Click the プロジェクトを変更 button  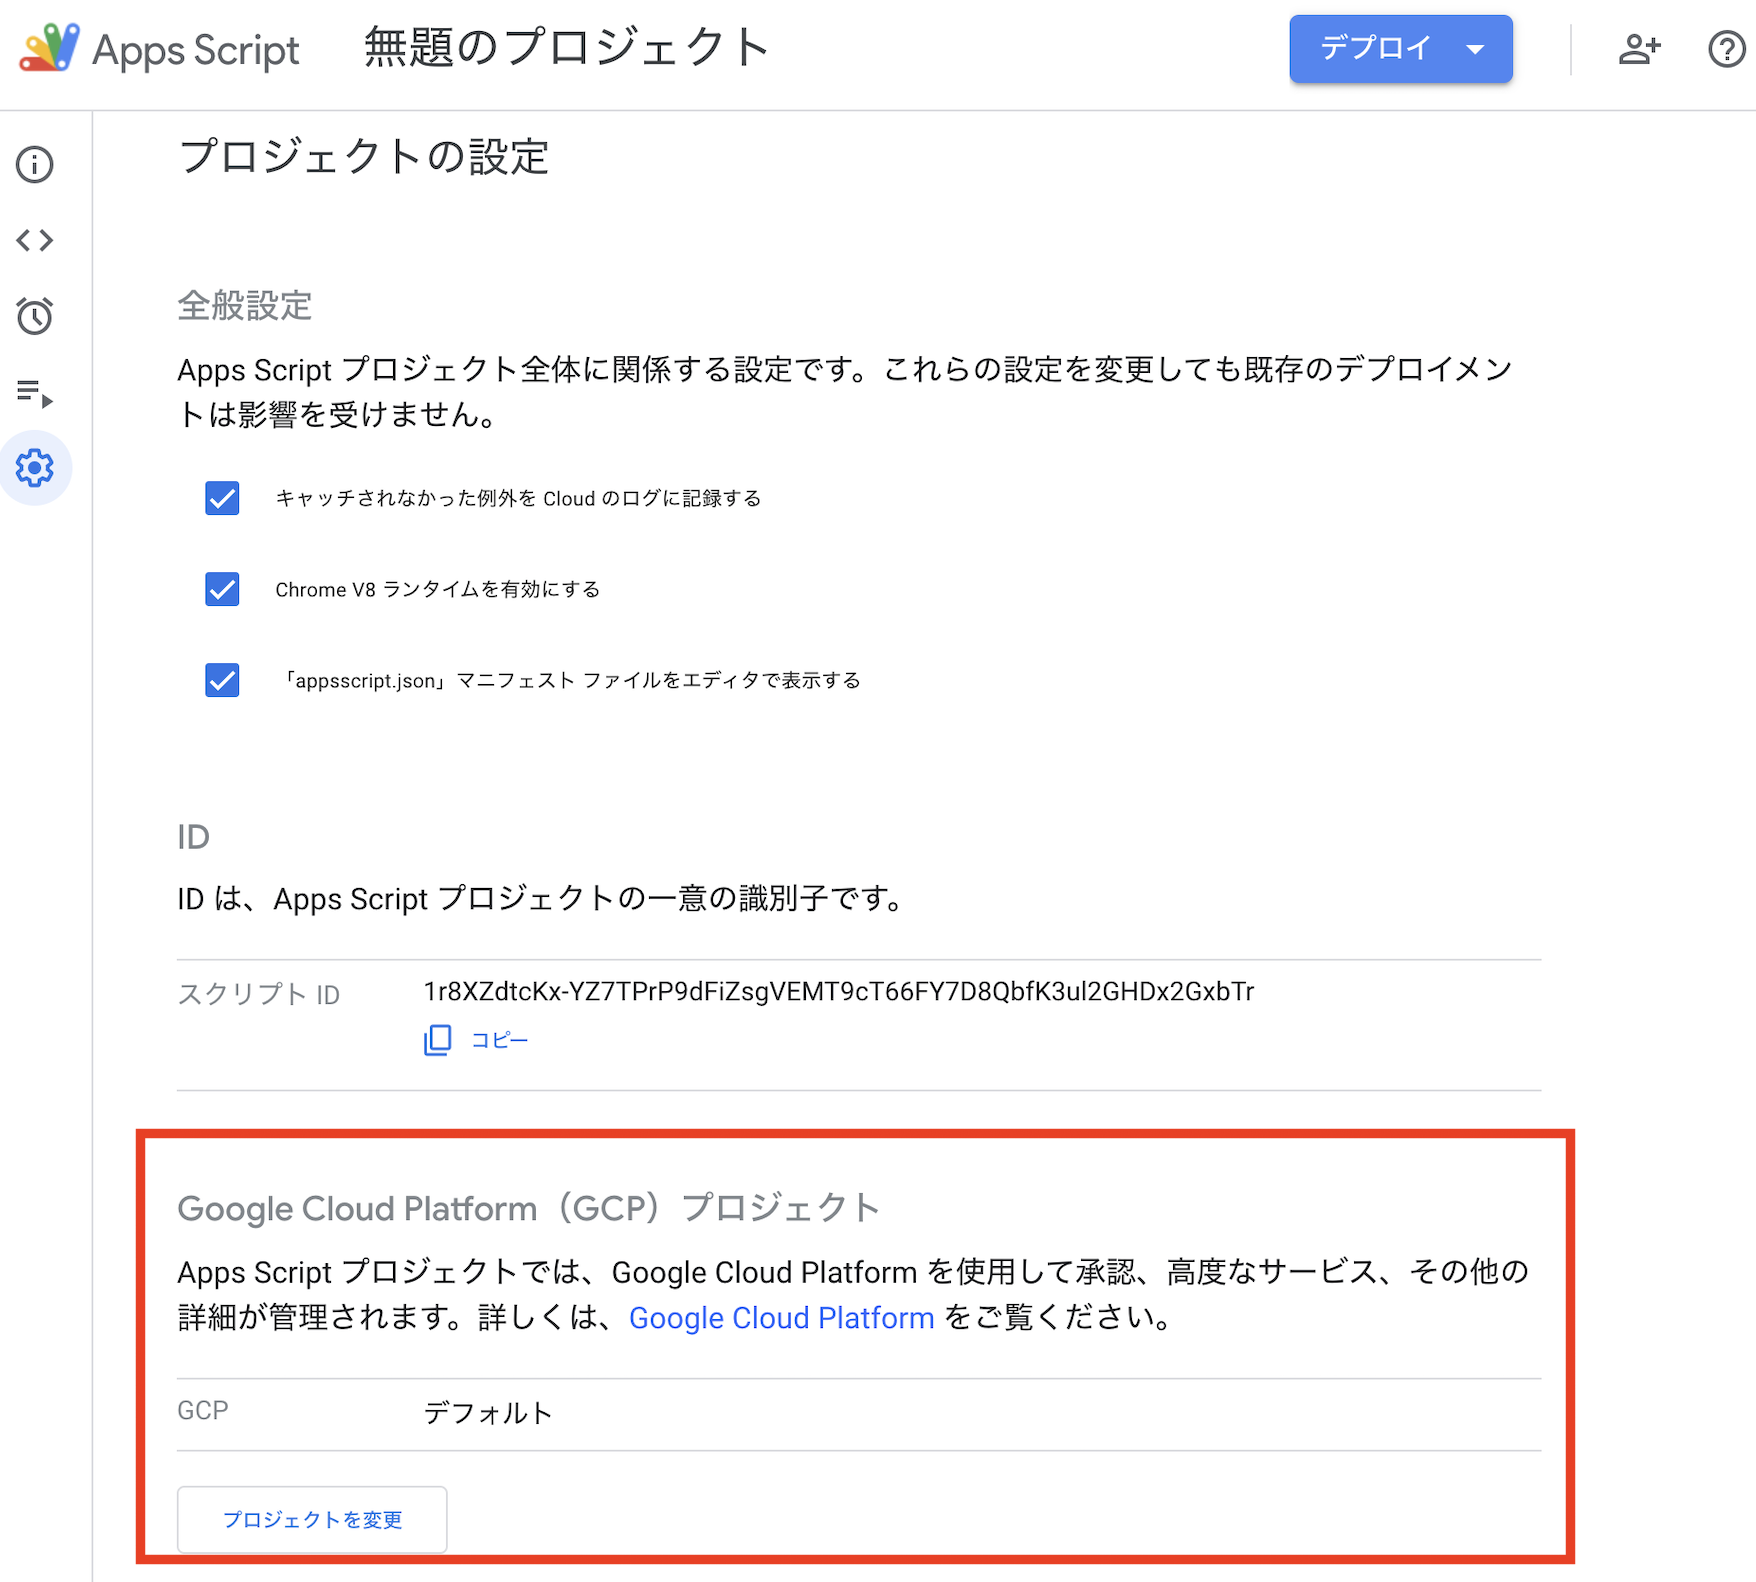pos(312,1520)
